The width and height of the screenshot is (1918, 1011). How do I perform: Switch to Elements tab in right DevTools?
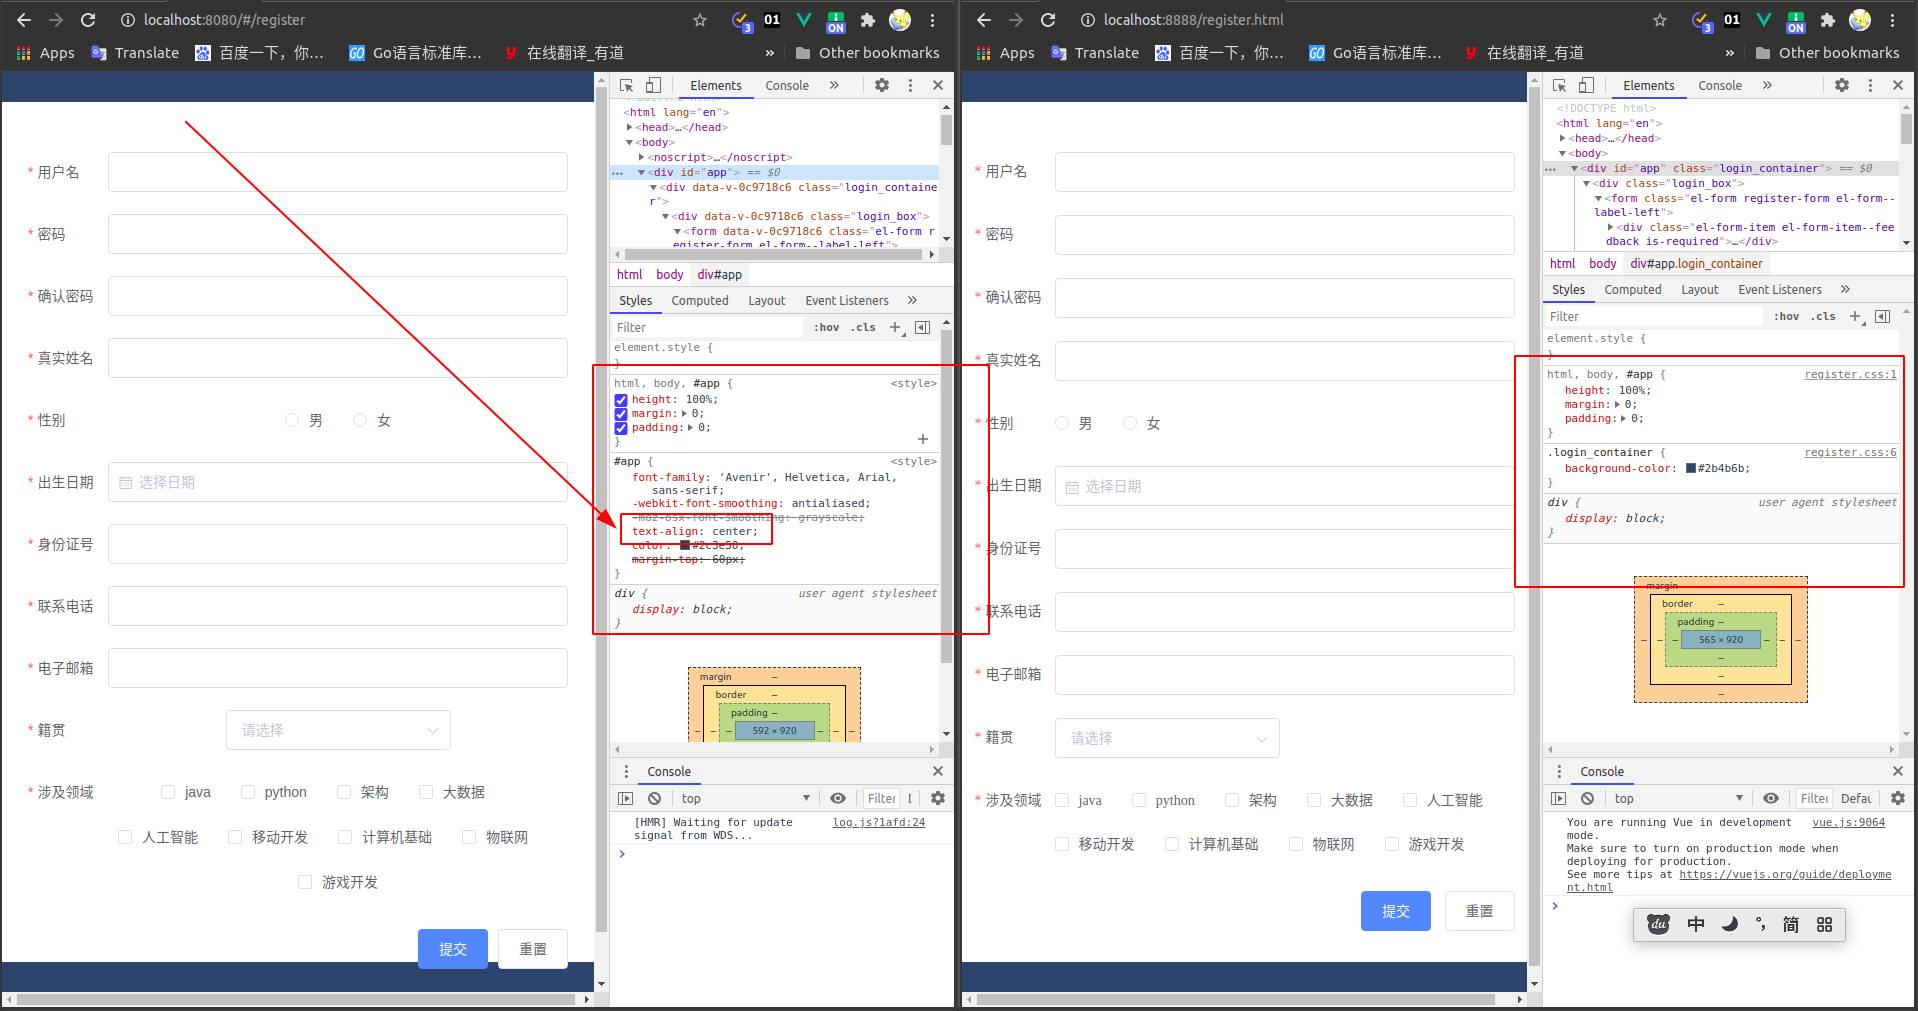click(x=1648, y=86)
